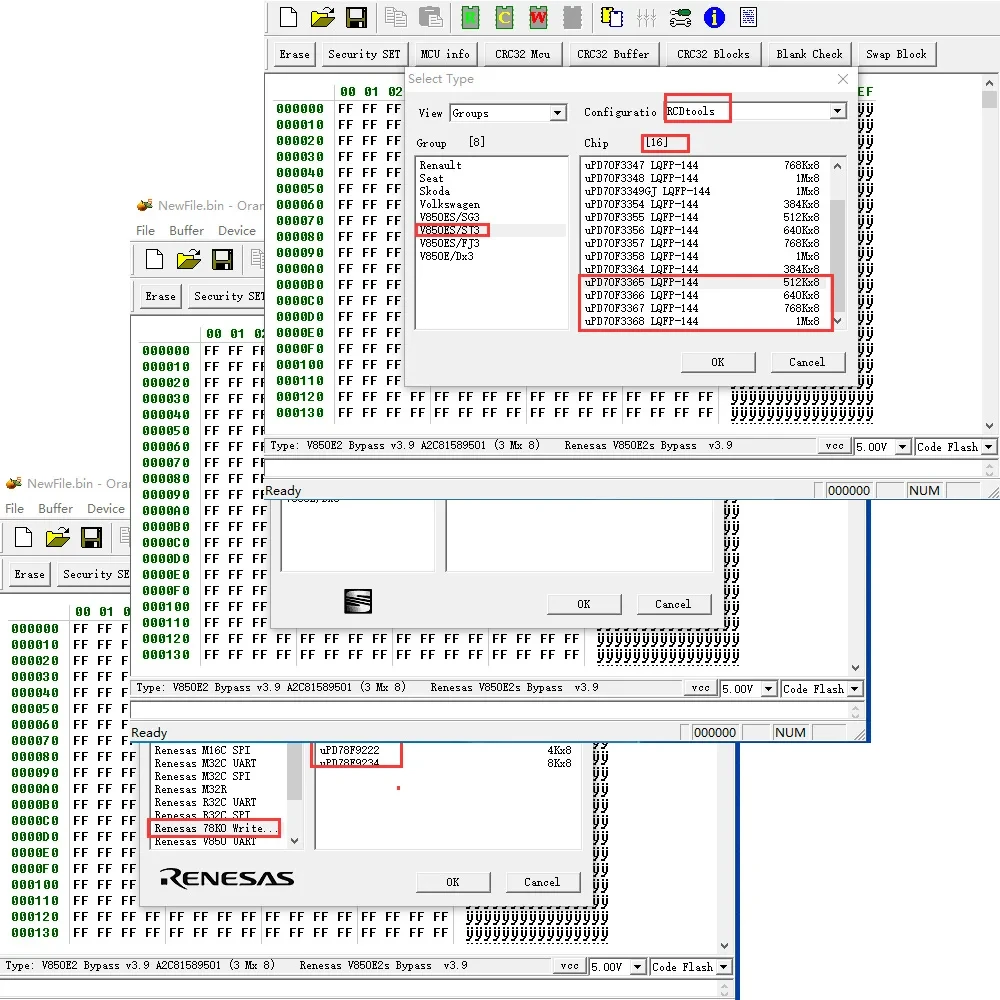
Task: Select uPD70F3365 LQFP-144 chip row
Action: click(x=702, y=283)
